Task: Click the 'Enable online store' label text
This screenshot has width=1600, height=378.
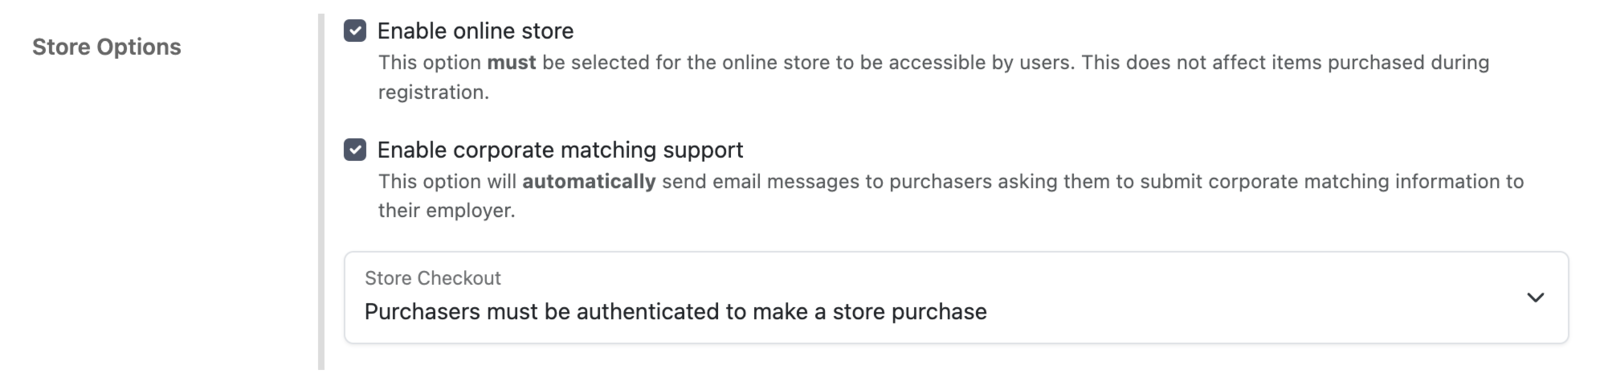Action: pyautogui.click(x=475, y=31)
